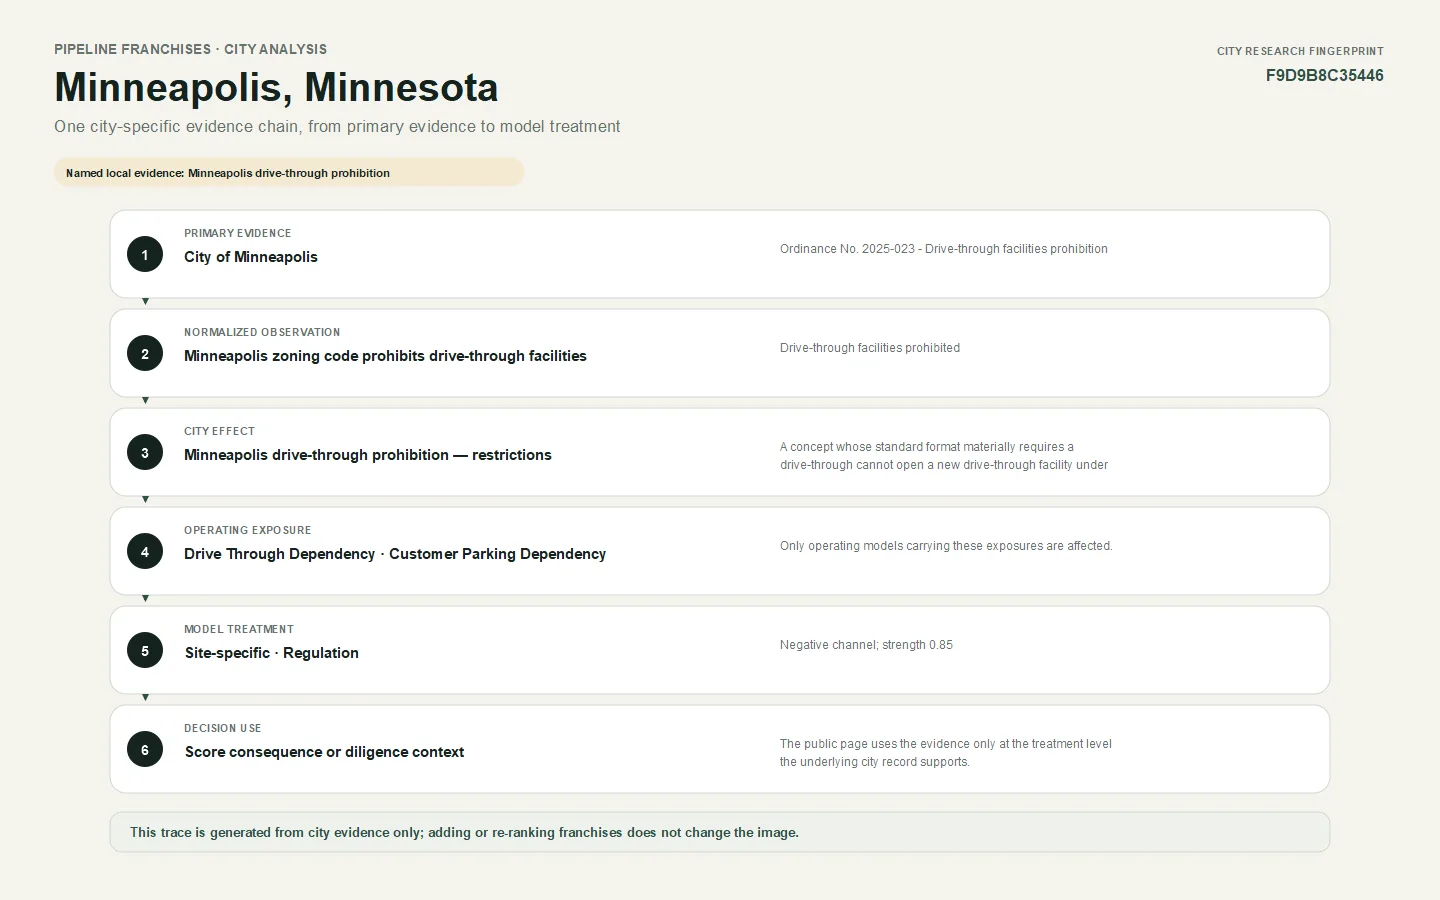
Task: Select the "Drive-through facilities prohibited" description
Action: (x=870, y=348)
